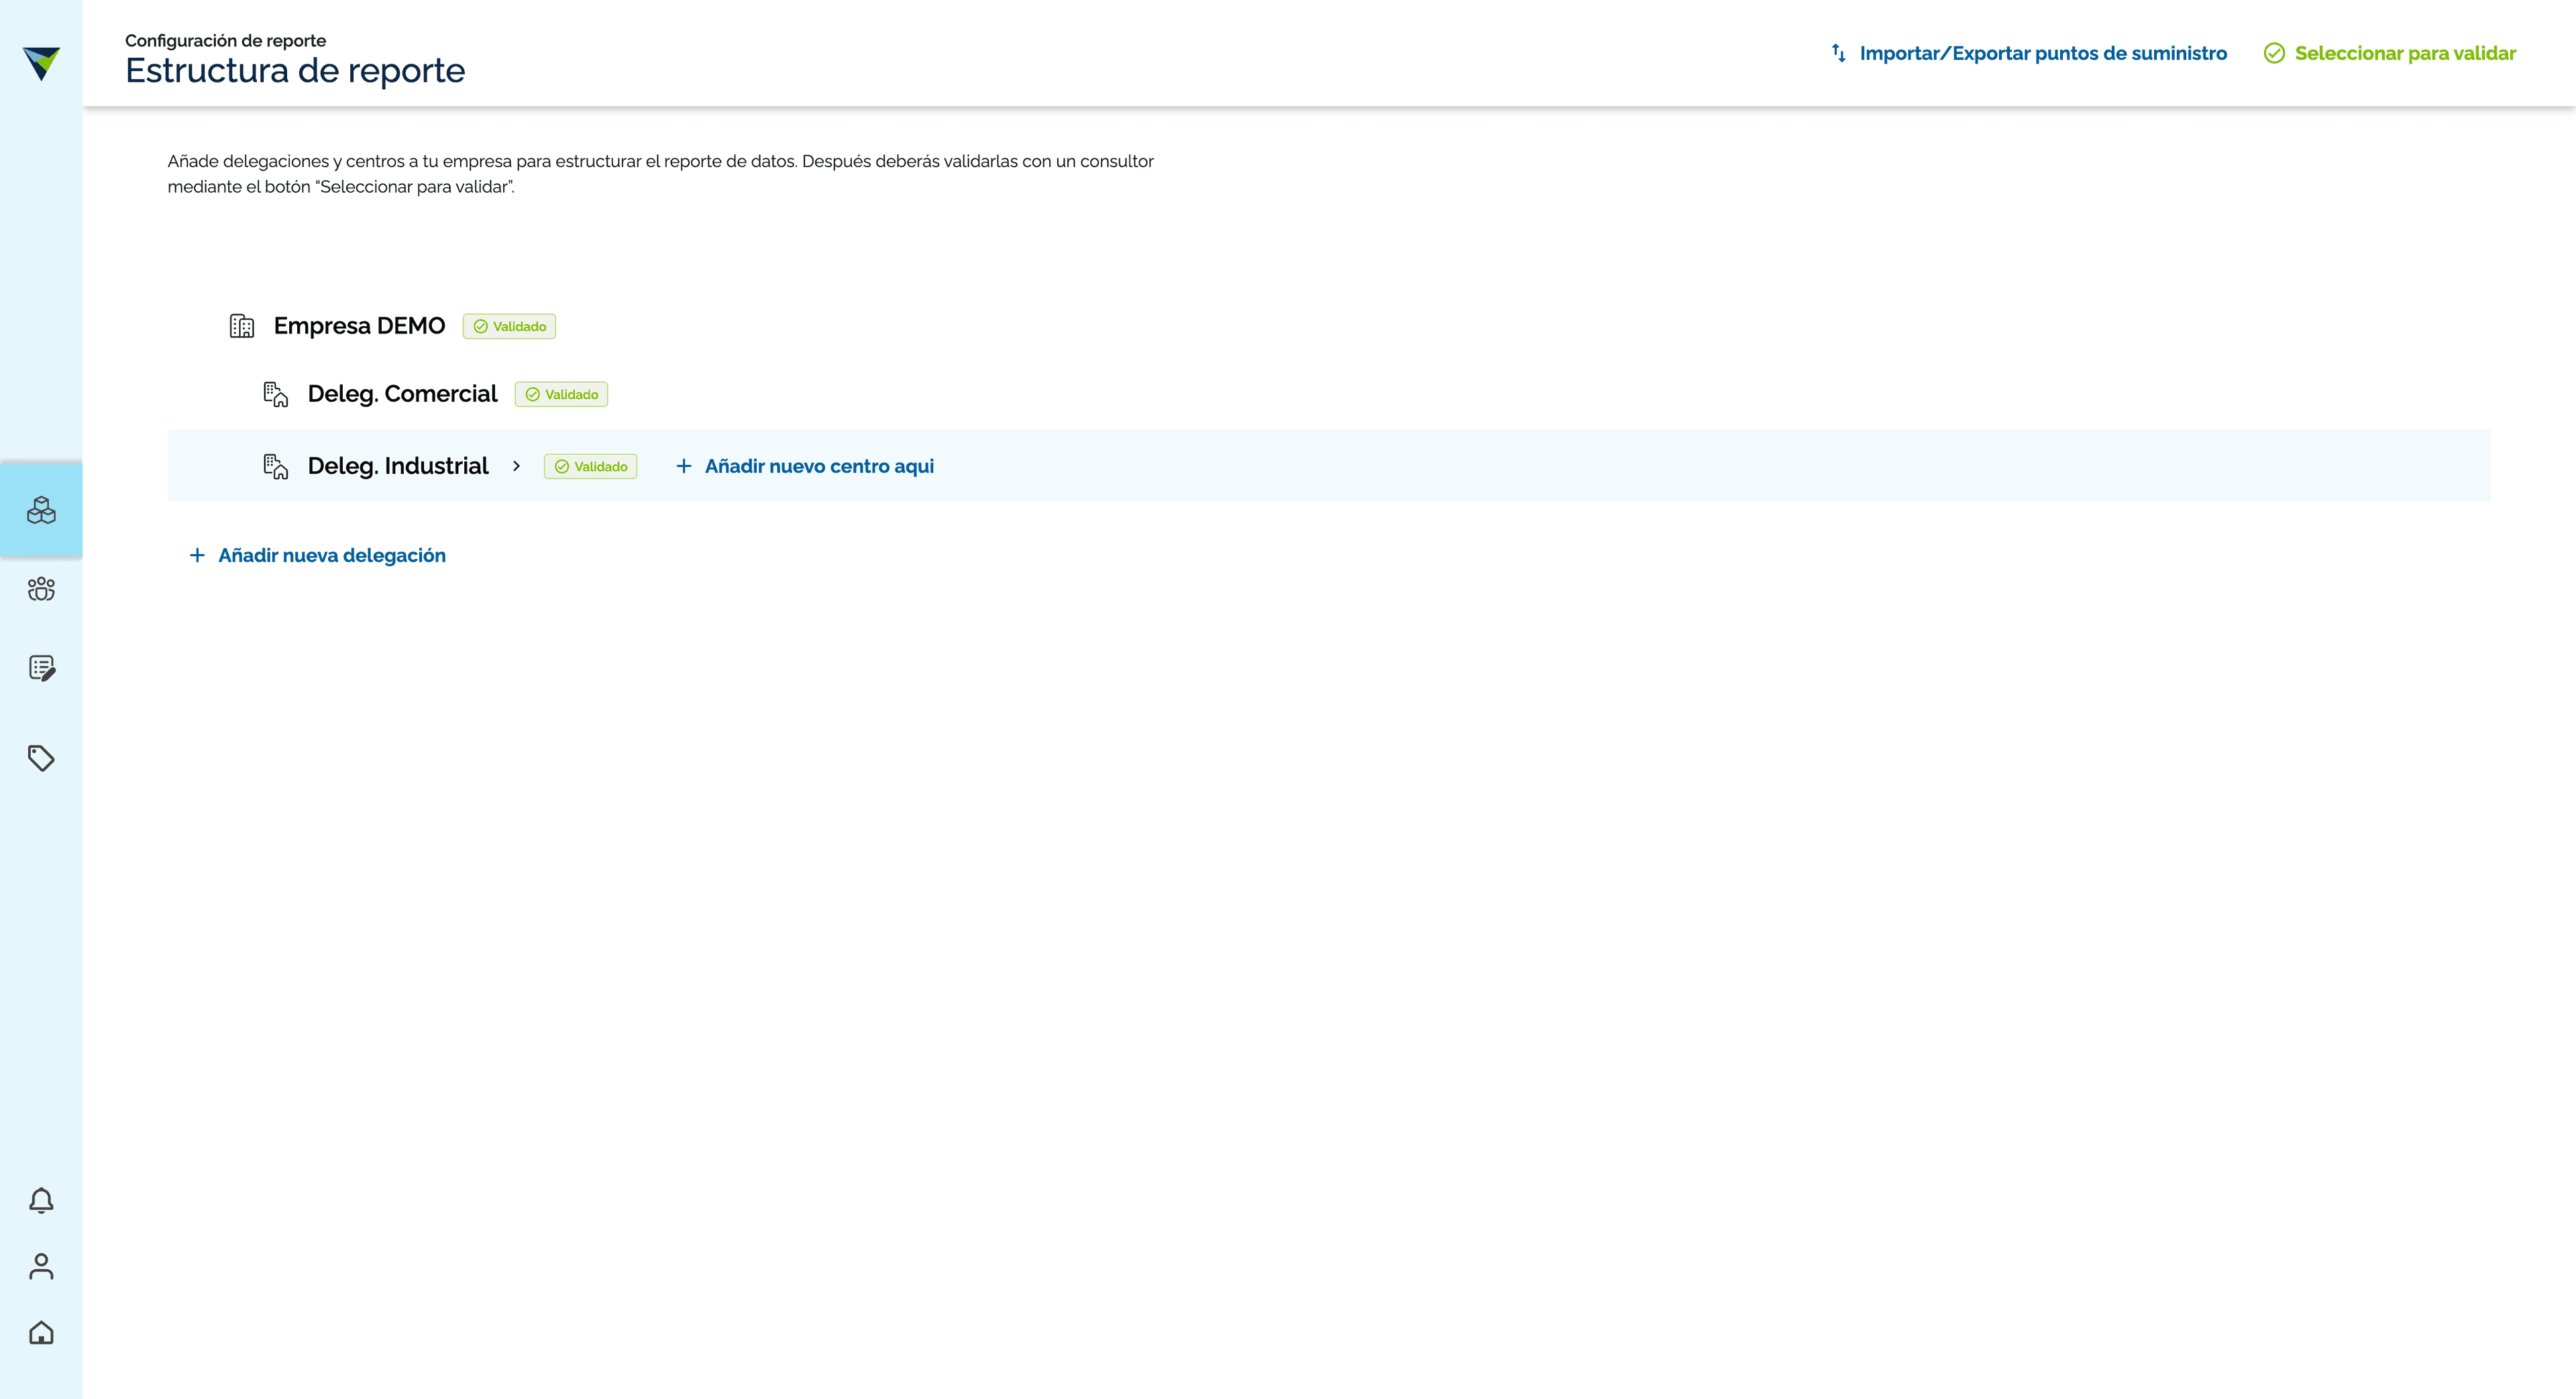
Task: Click Validado badge next to Deleg. Industrial
Action: point(590,466)
